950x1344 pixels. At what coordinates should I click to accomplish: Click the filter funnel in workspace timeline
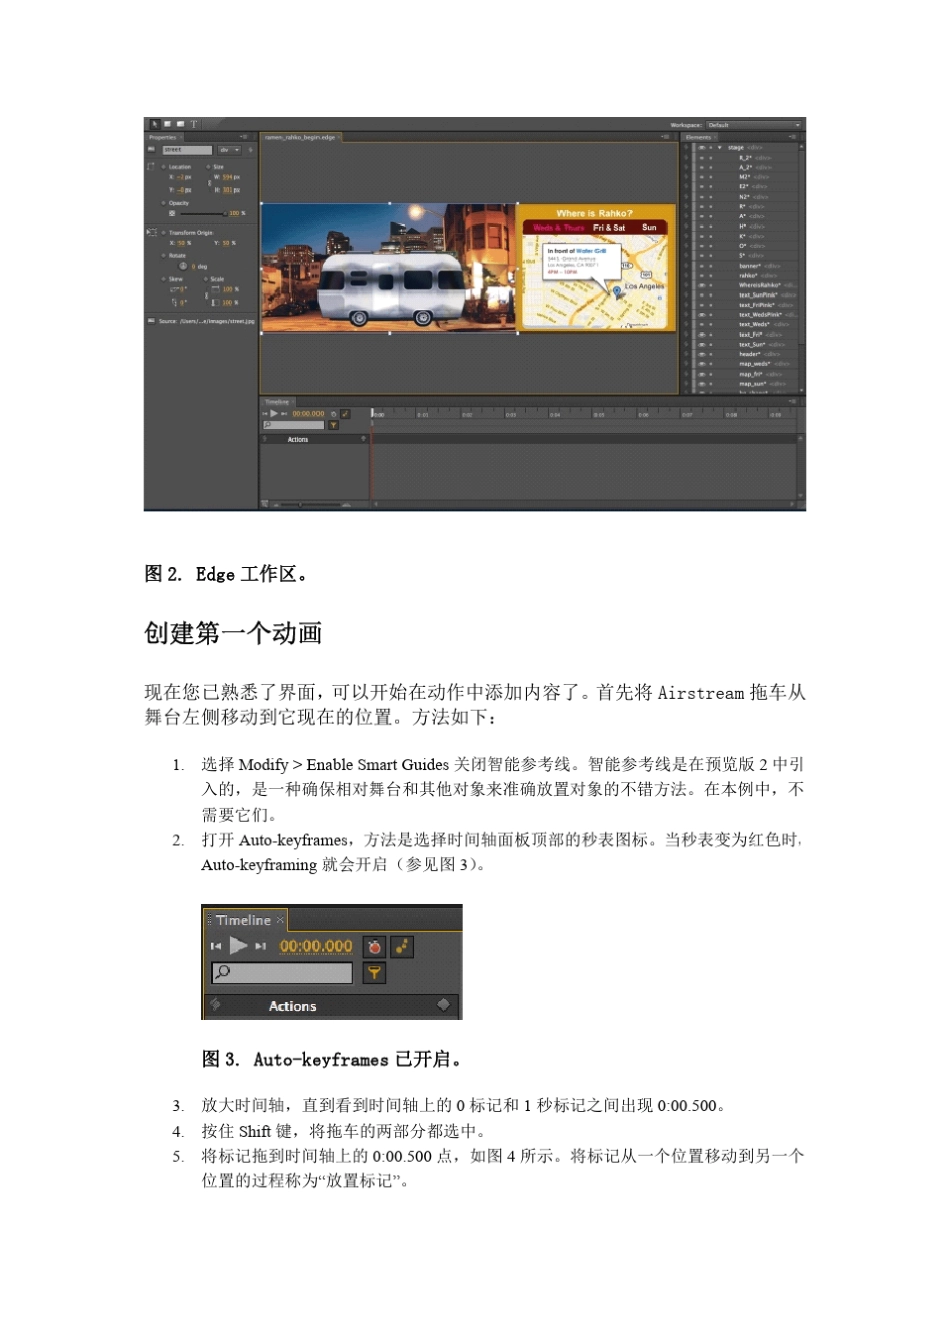(x=333, y=425)
